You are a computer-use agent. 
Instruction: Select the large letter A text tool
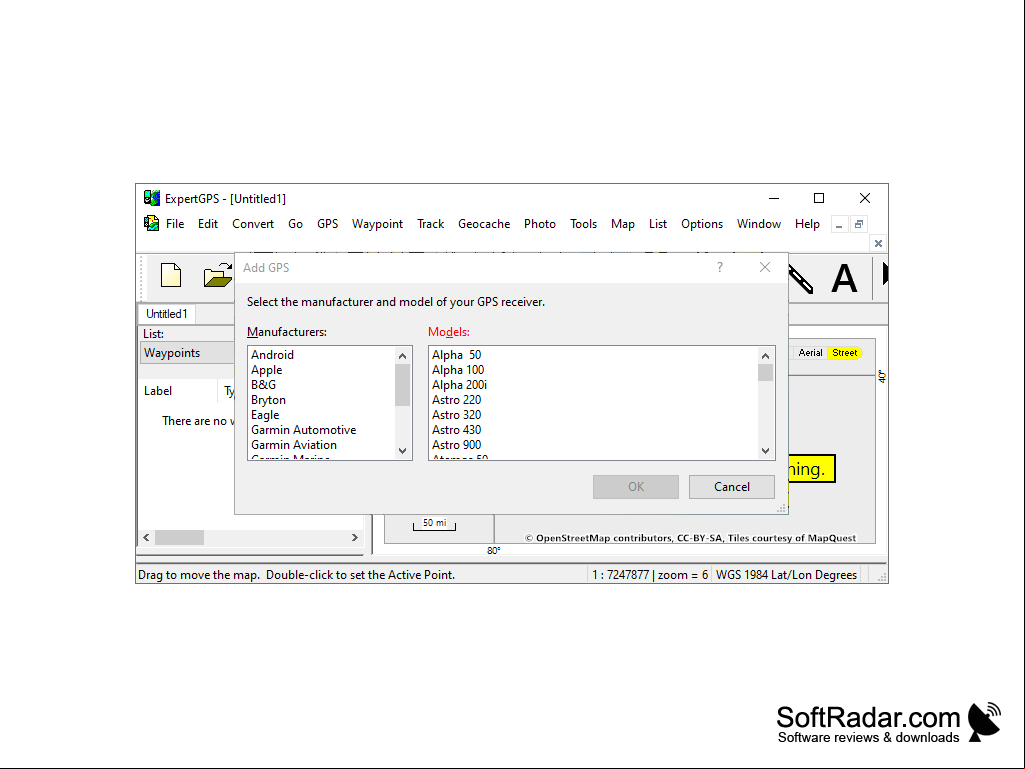(844, 279)
